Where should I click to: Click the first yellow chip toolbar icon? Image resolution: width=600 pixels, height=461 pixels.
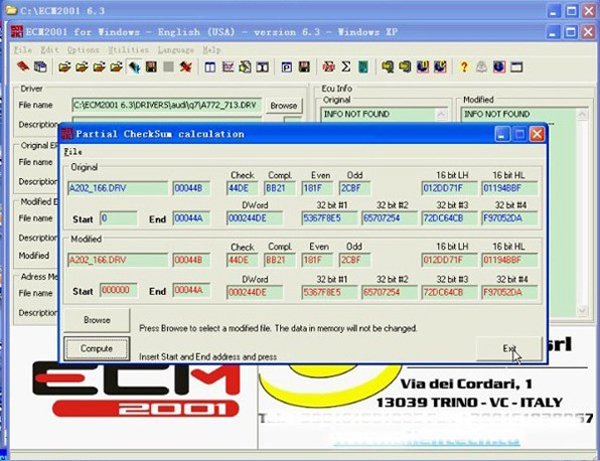pyautogui.click(x=388, y=67)
